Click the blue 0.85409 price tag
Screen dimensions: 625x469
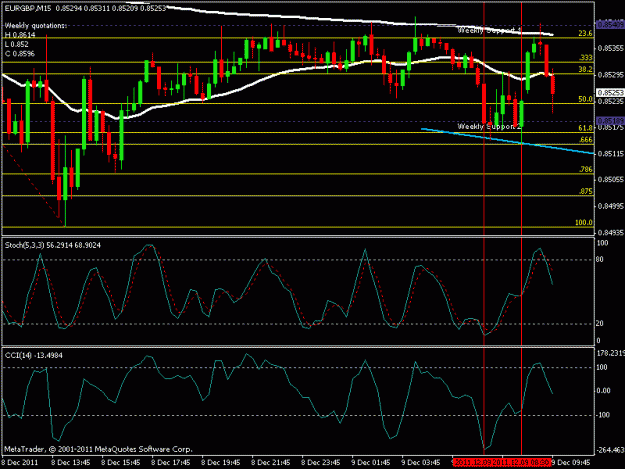pos(610,25)
